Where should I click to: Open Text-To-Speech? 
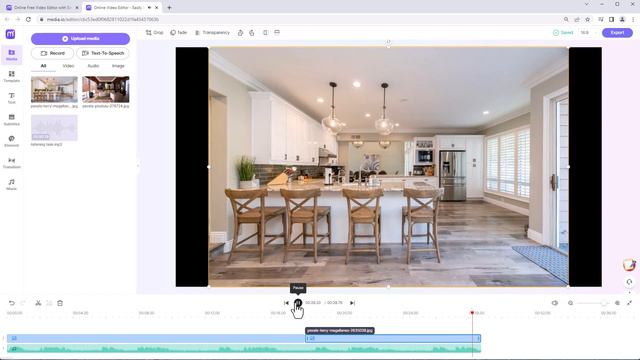click(103, 53)
